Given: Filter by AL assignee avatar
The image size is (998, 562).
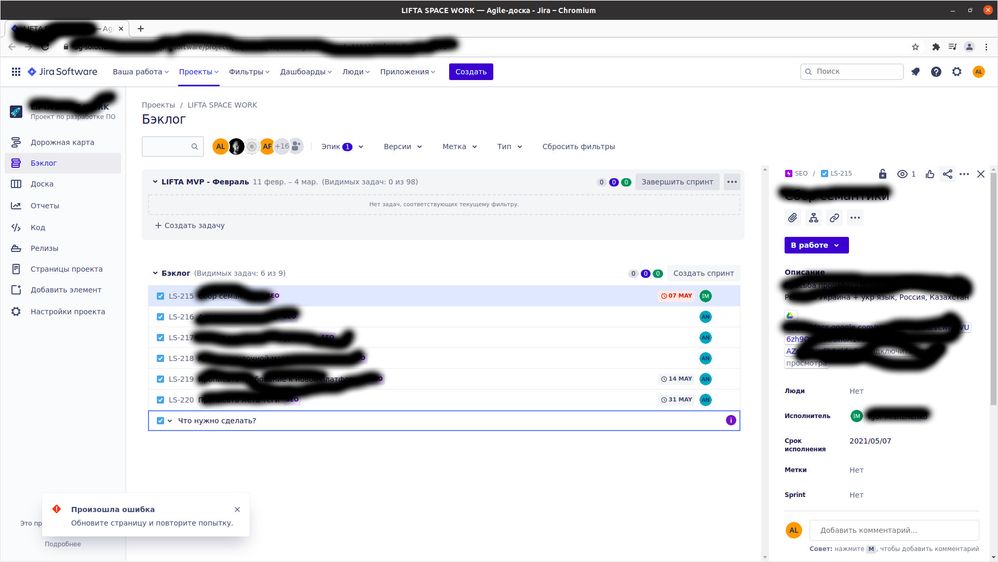Looking at the screenshot, I should 220,146.
